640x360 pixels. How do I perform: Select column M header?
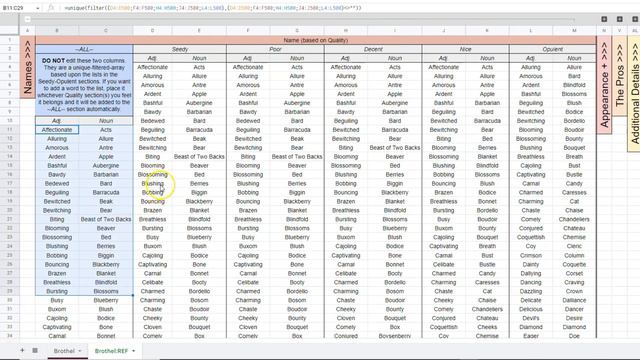click(x=574, y=31)
